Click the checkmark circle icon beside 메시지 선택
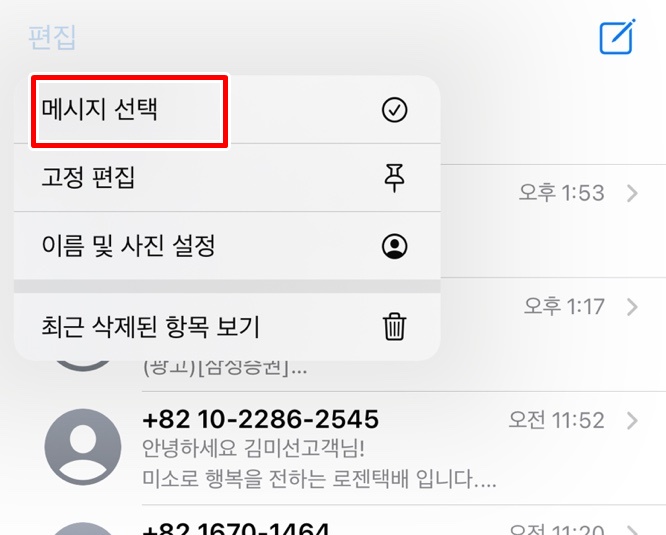The width and height of the screenshot is (666, 535). 394,110
